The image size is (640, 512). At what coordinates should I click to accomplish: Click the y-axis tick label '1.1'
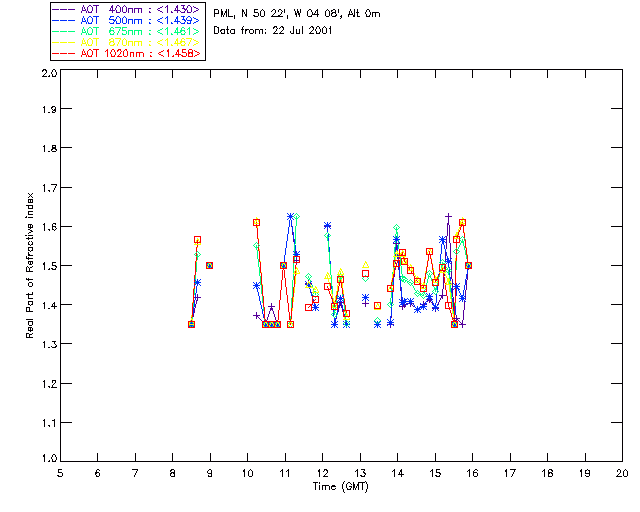pos(49,423)
